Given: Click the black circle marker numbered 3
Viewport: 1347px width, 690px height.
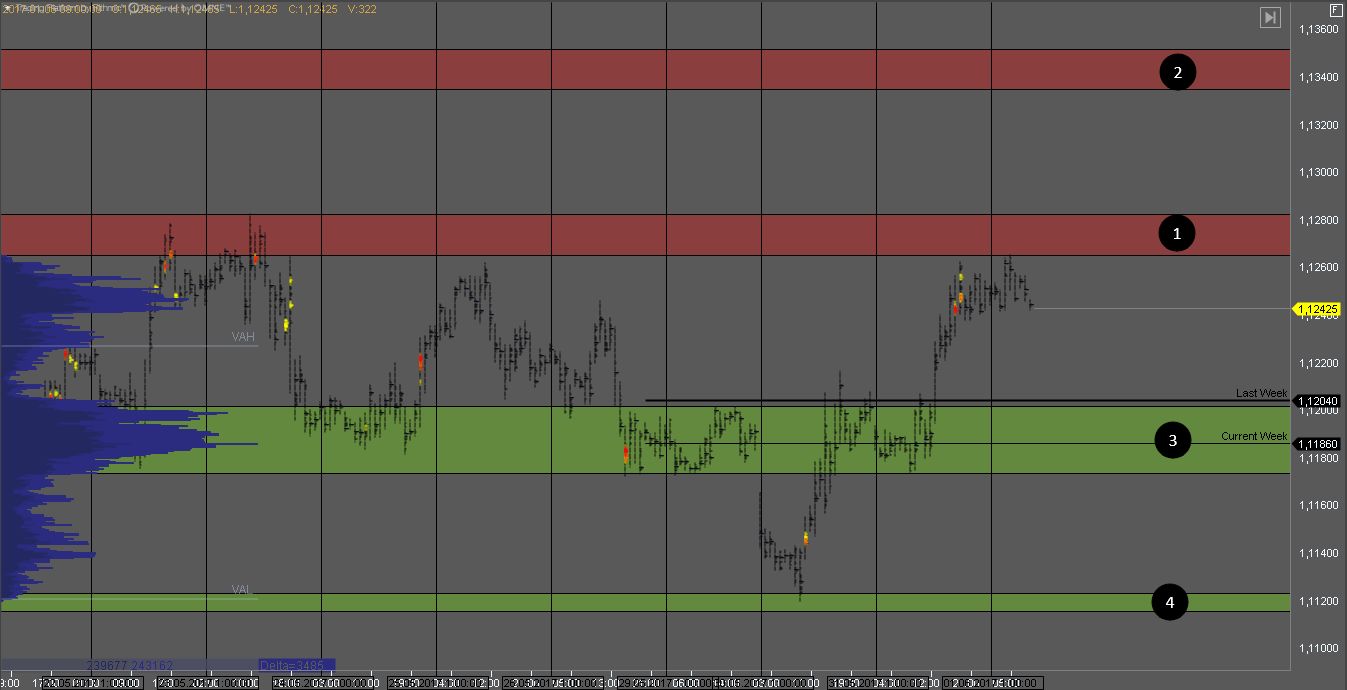Looking at the screenshot, I should (x=1173, y=440).
